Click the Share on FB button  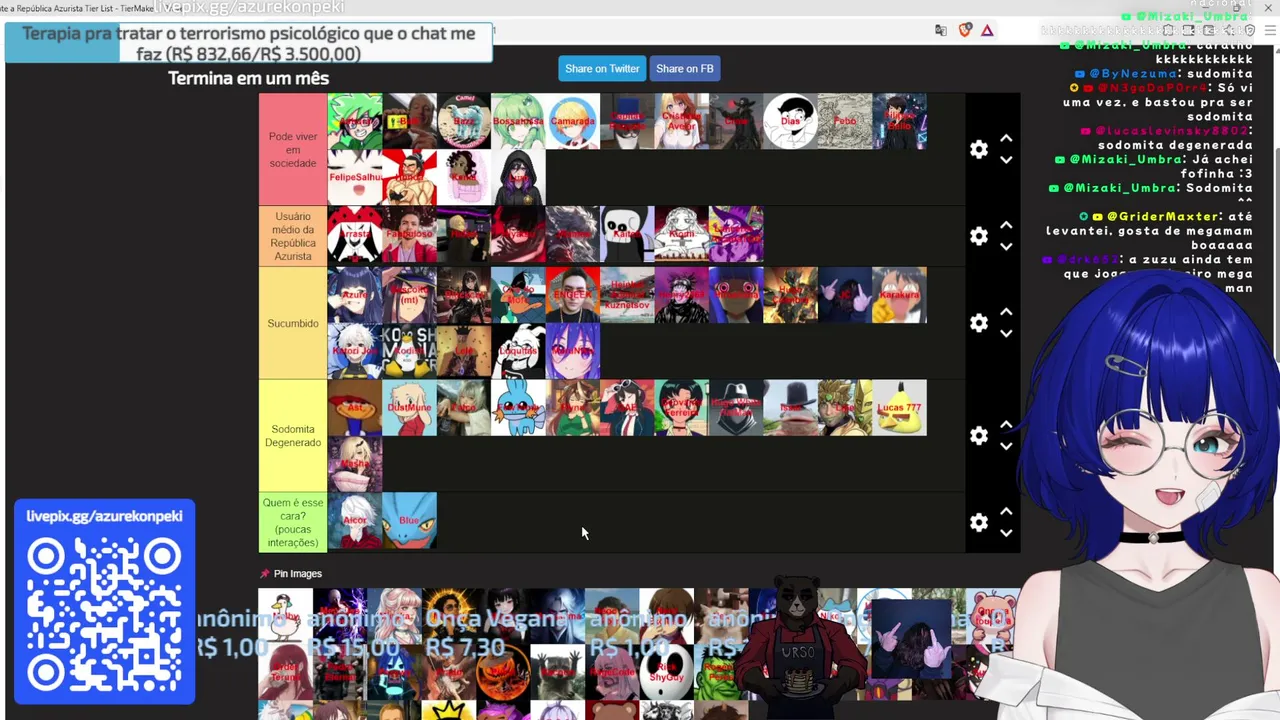[x=685, y=69]
